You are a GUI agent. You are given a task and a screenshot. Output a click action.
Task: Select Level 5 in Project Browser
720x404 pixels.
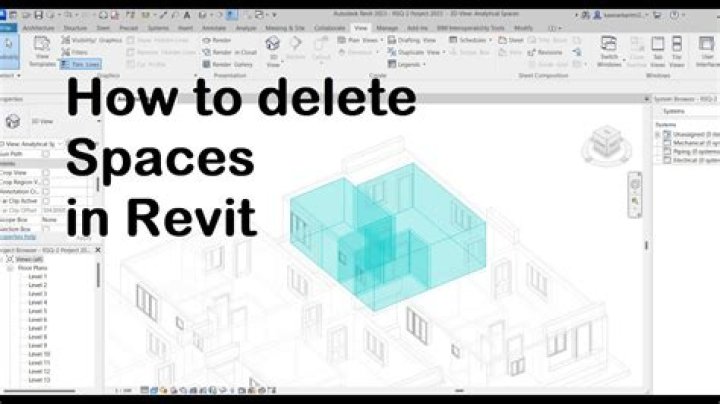tap(38, 310)
